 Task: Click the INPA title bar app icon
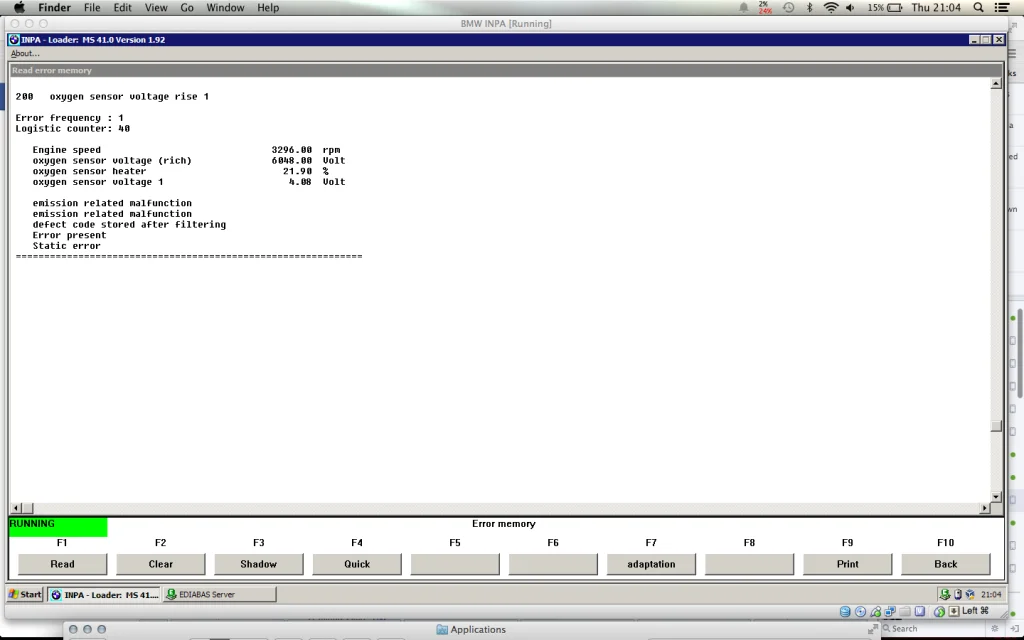click(14, 40)
